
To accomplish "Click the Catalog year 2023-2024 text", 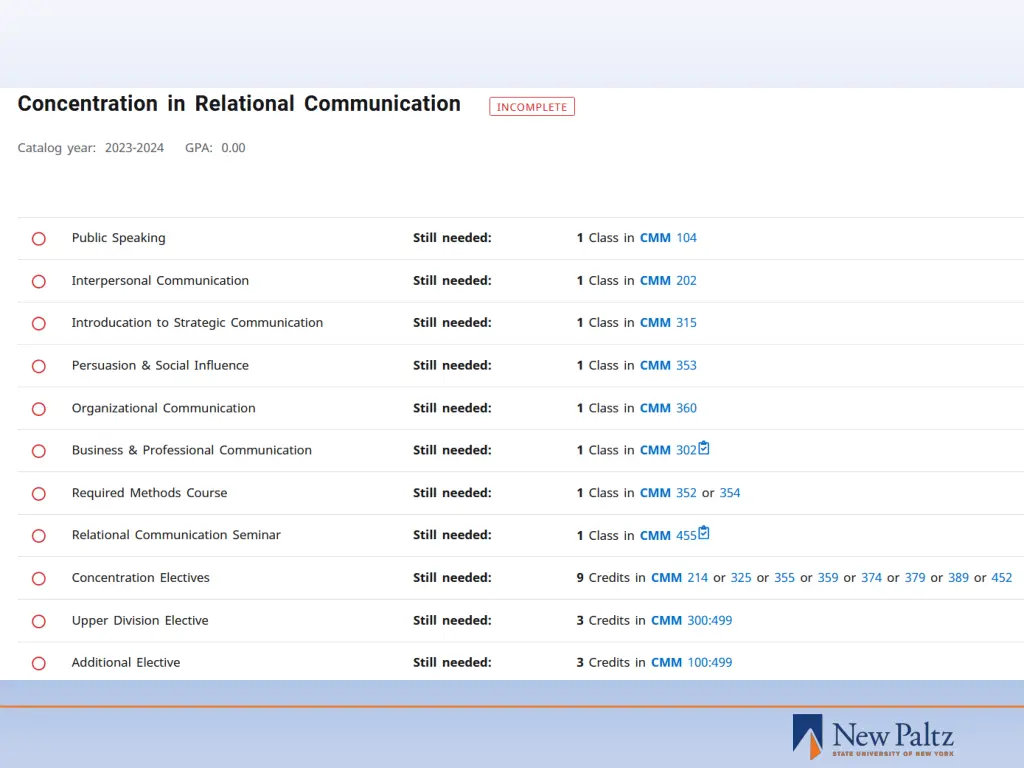I will [91, 148].
